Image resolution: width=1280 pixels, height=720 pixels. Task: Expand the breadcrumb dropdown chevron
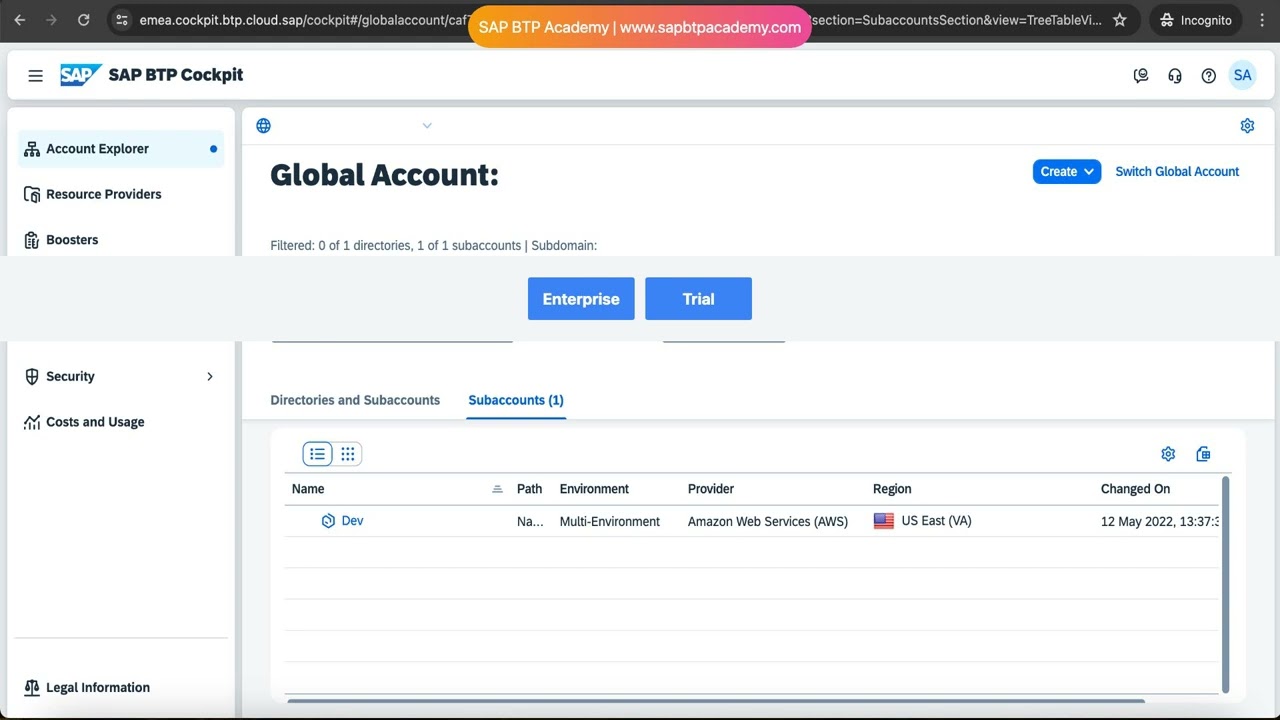pos(427,125)
